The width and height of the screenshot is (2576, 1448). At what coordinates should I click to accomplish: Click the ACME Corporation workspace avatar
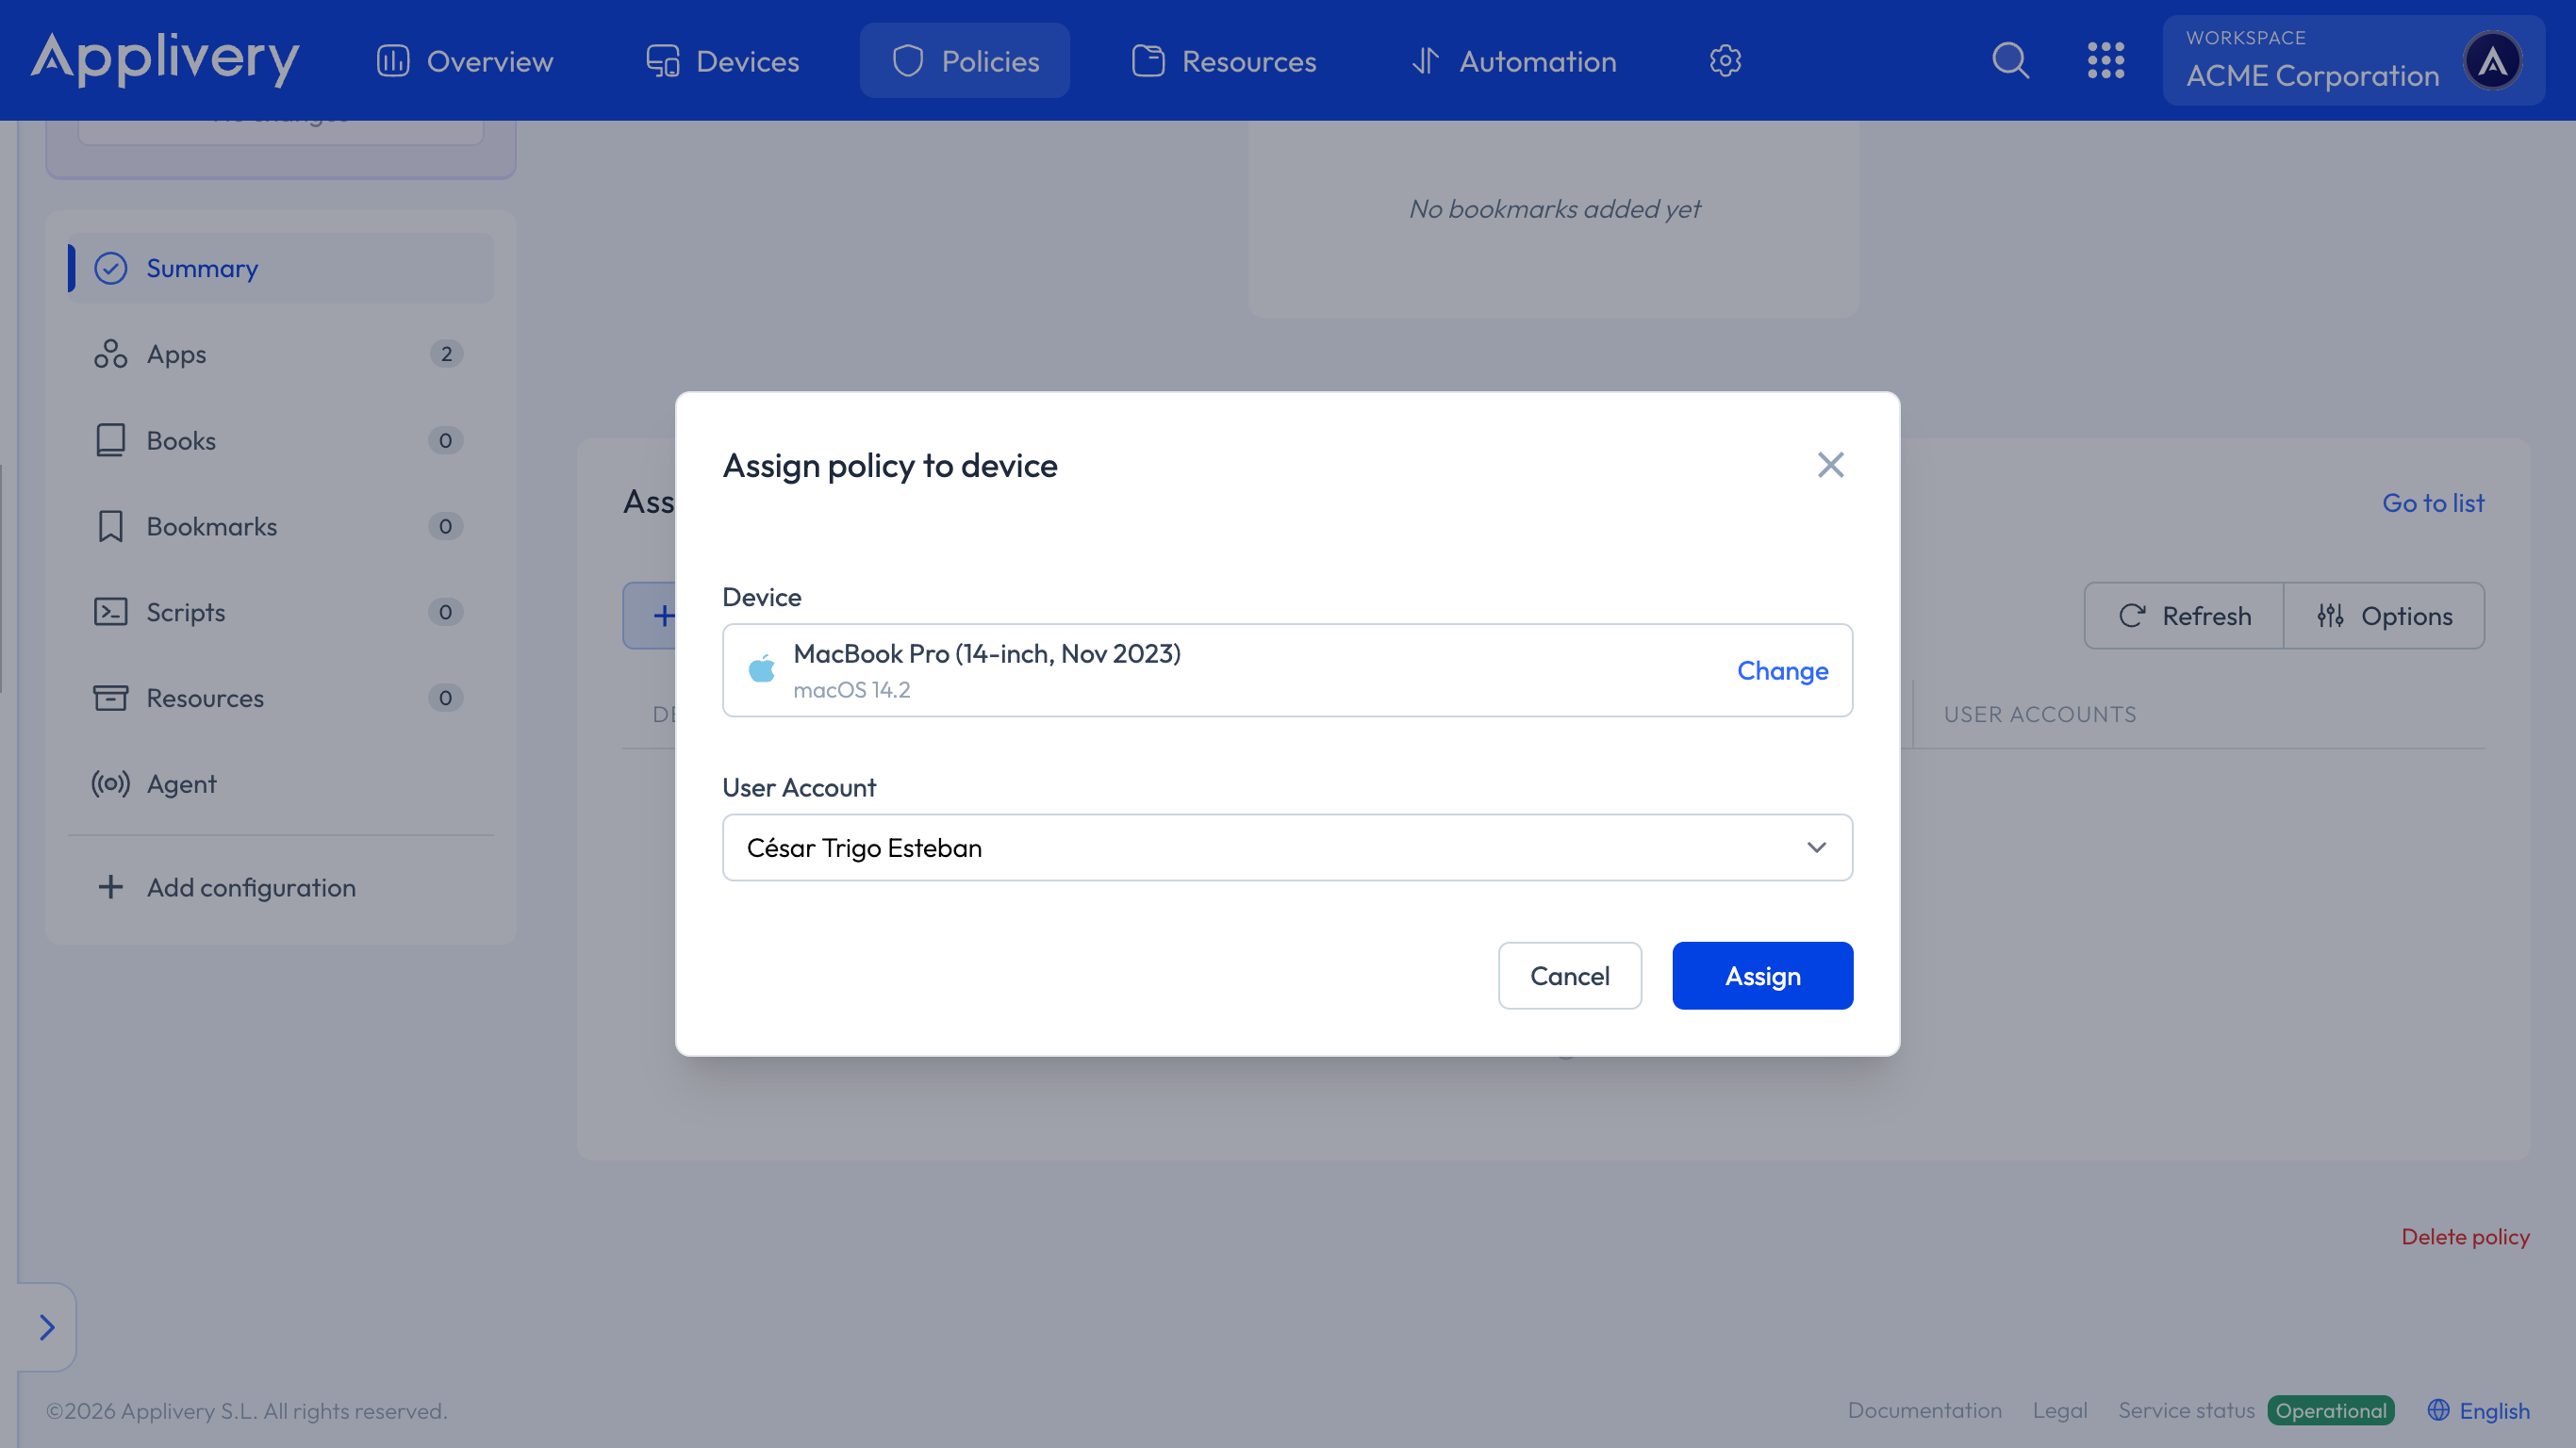2492,61
